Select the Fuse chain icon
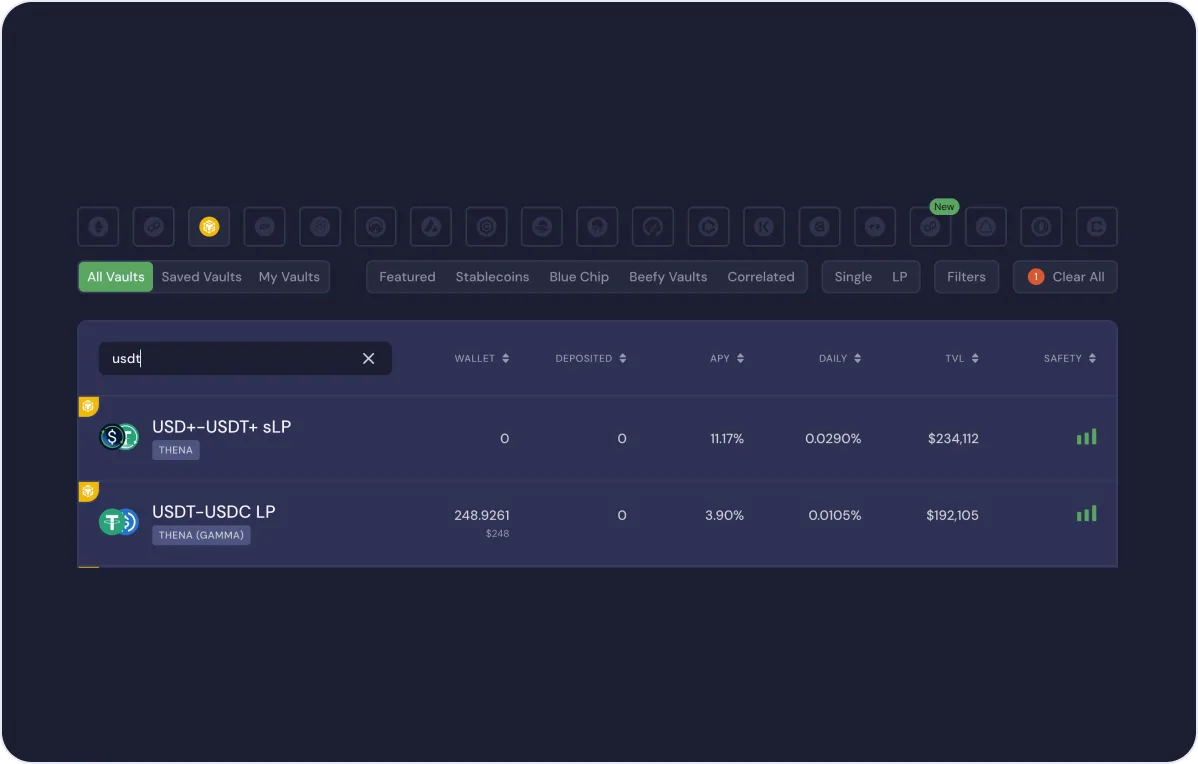 [x=708, y=227]
